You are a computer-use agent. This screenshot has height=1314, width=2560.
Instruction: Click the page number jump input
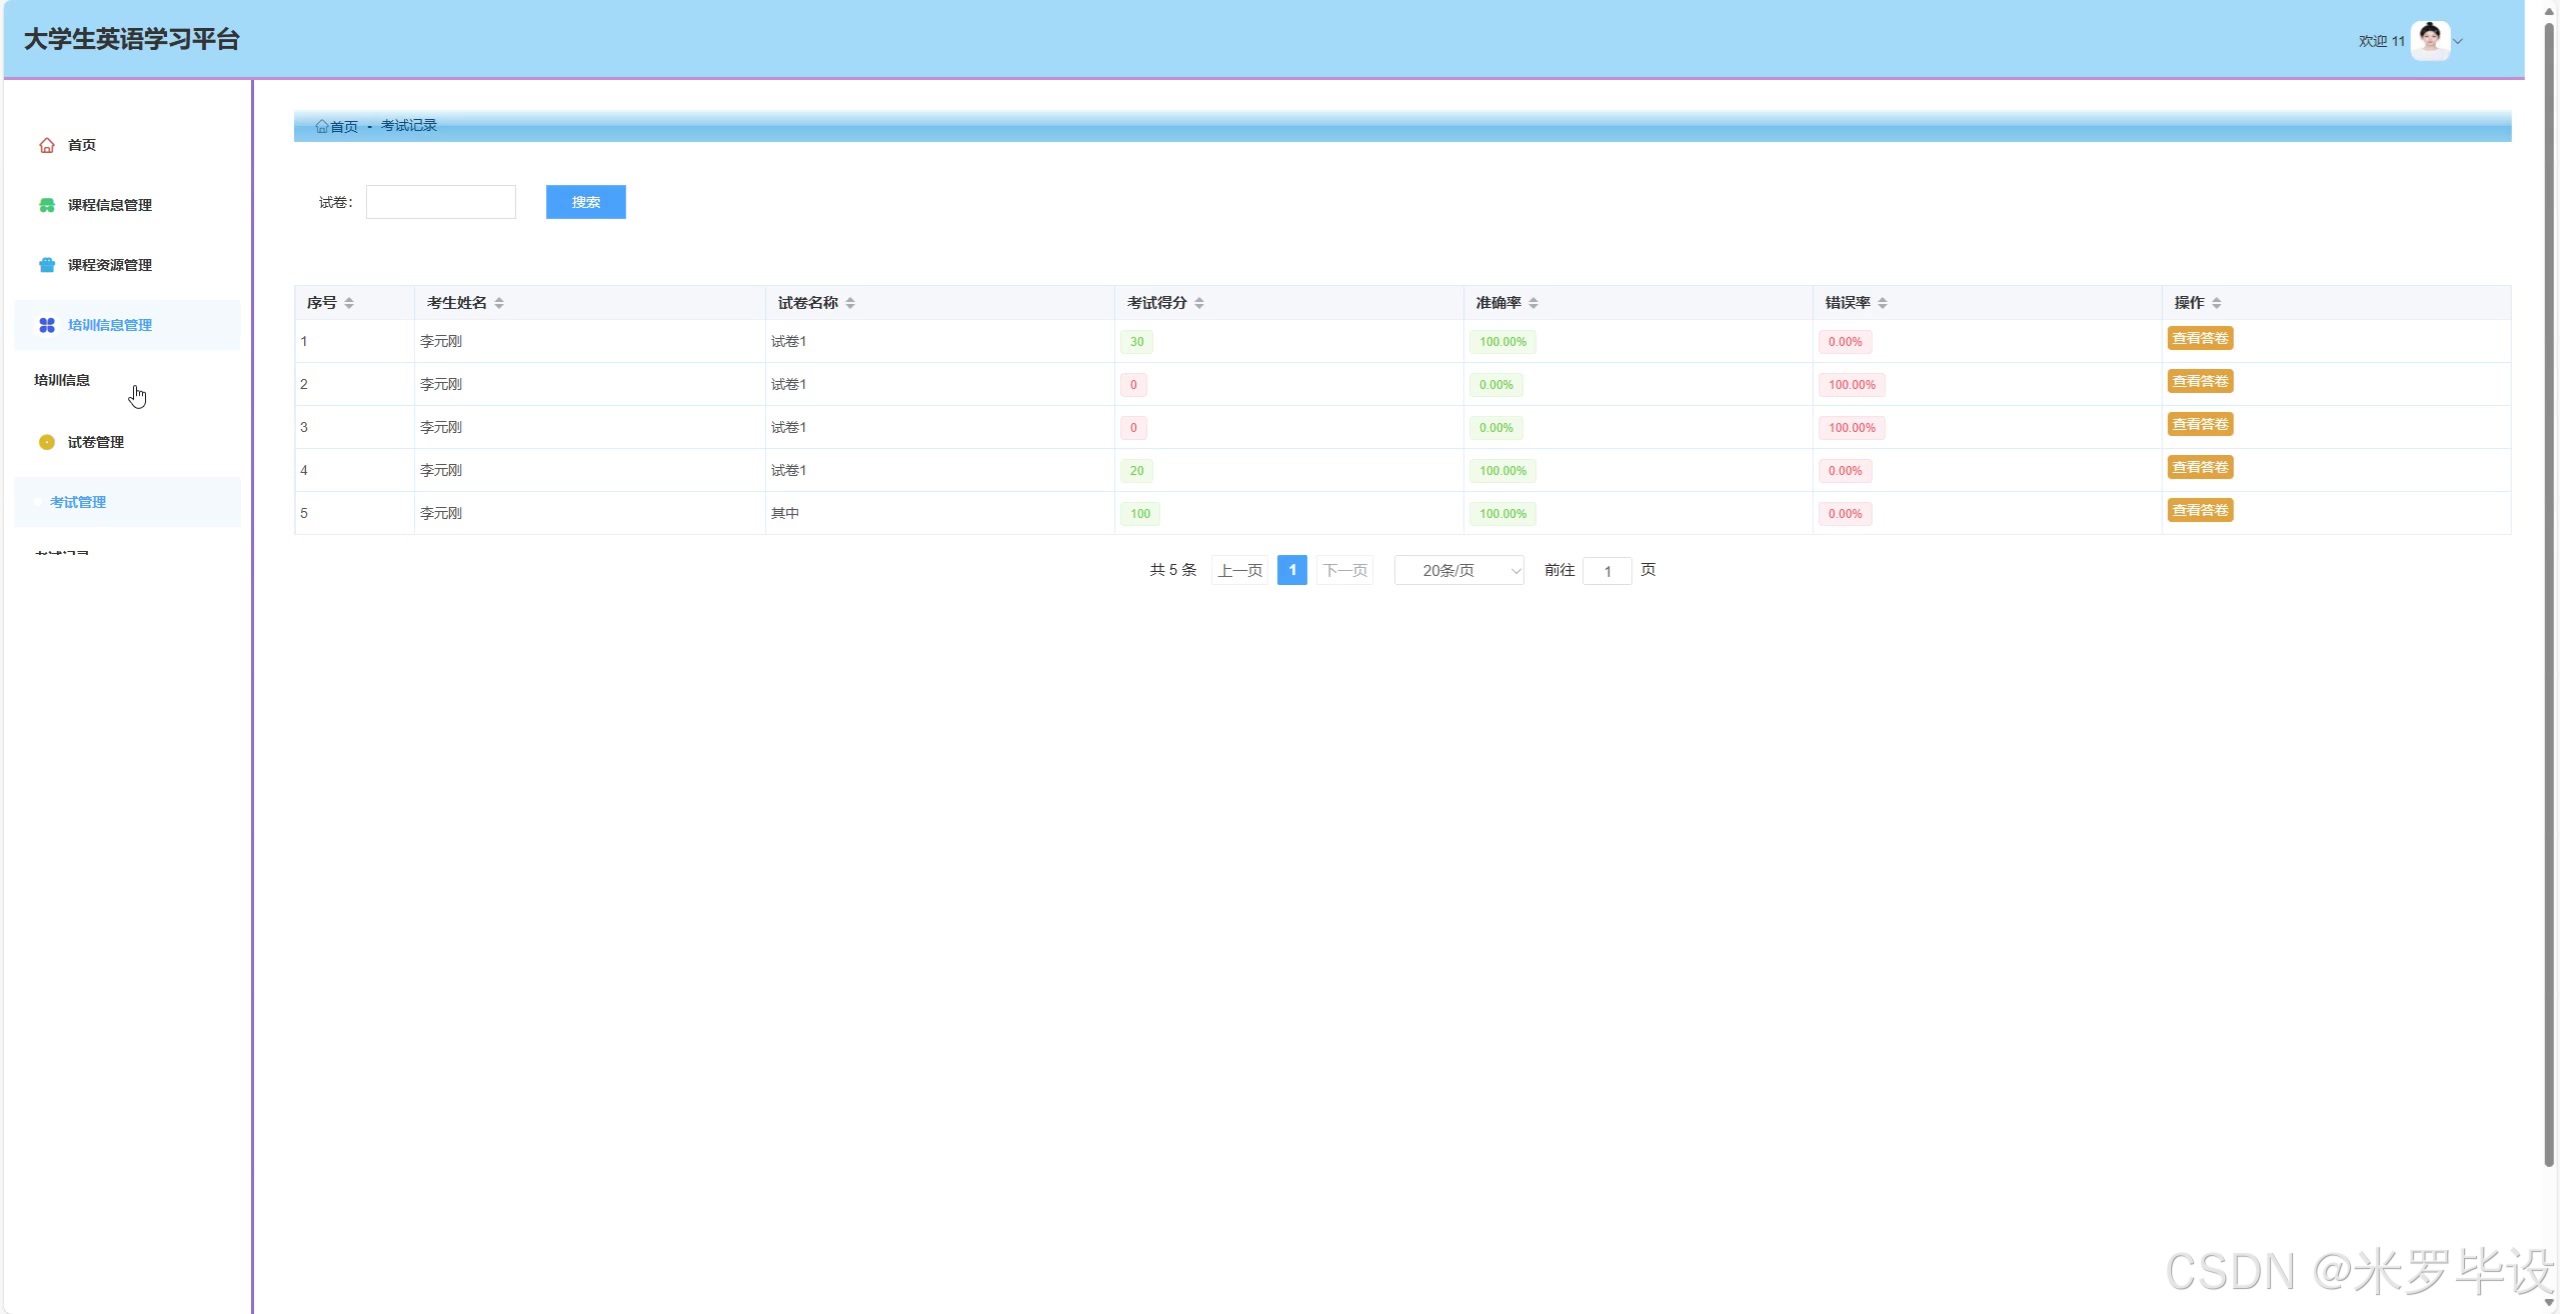(1607, 571)
